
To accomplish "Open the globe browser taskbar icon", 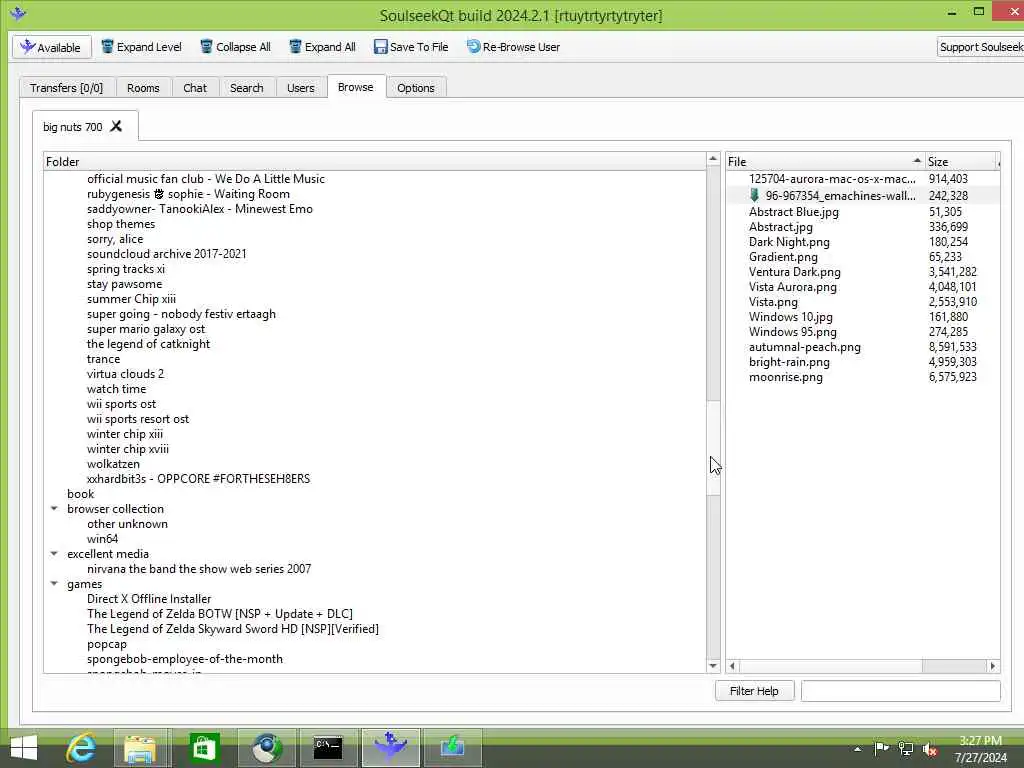I will (x=266, y=748).
